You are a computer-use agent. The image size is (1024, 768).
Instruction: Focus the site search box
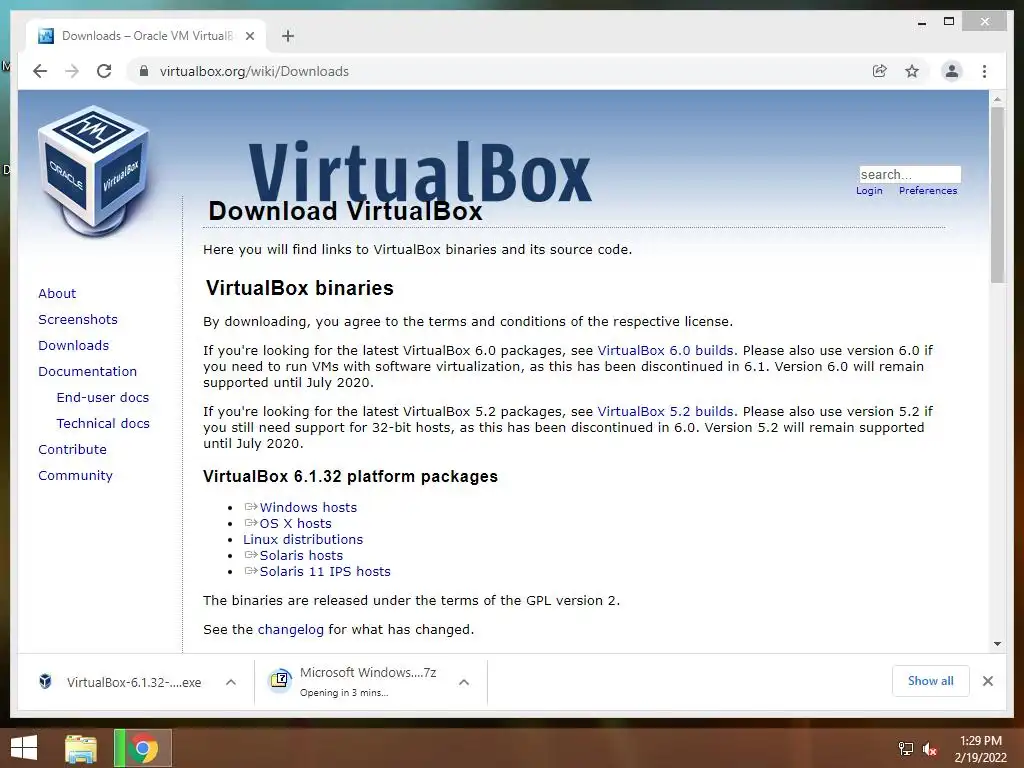tap(910, 174)
